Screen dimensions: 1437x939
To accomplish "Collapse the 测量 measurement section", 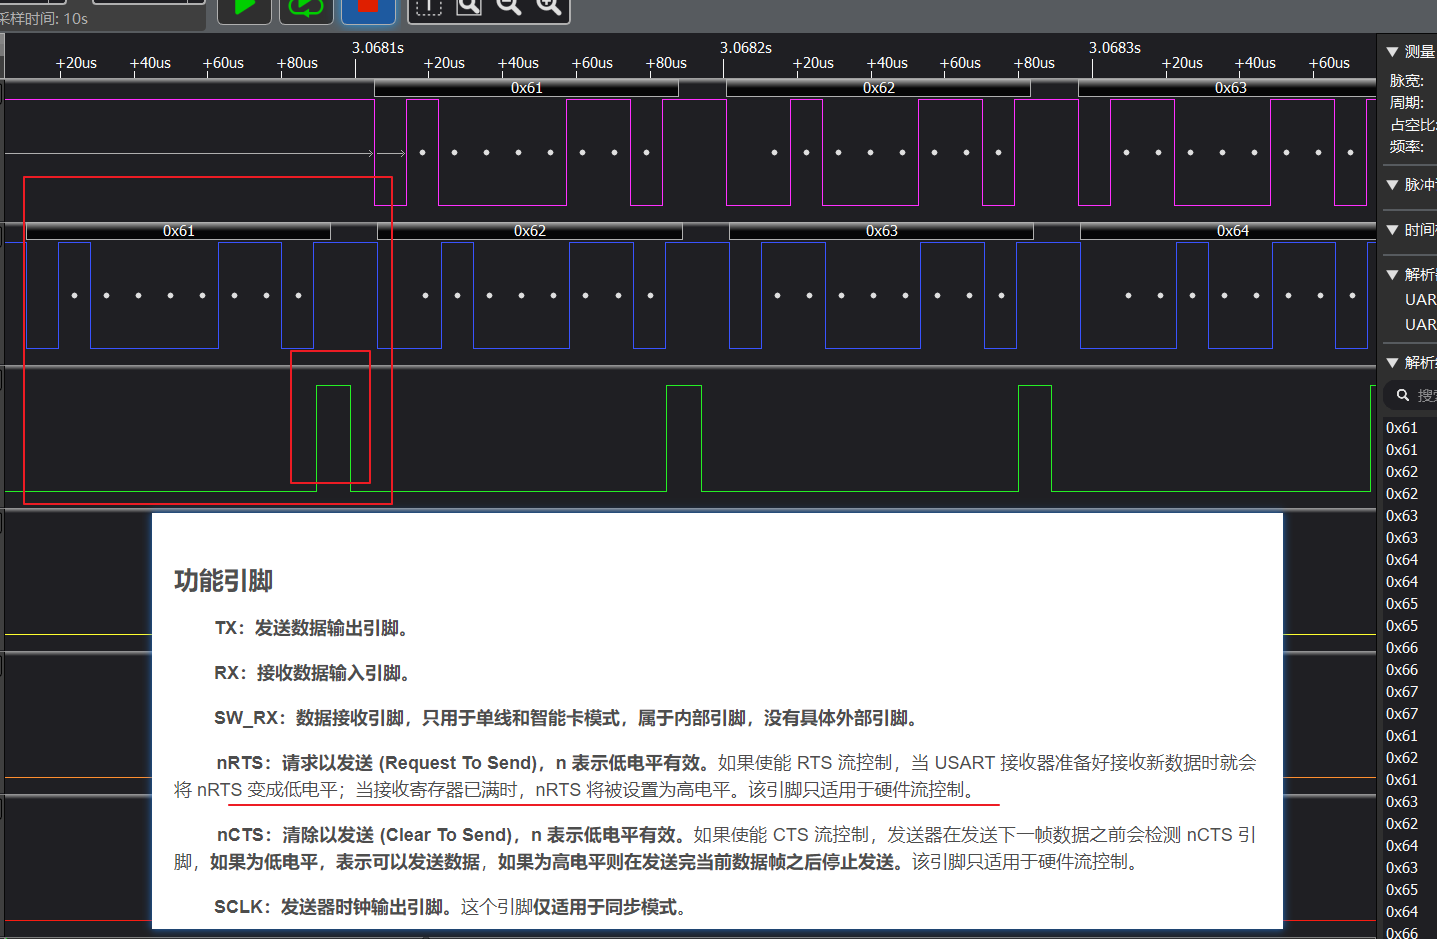I will coord(1392,52).
